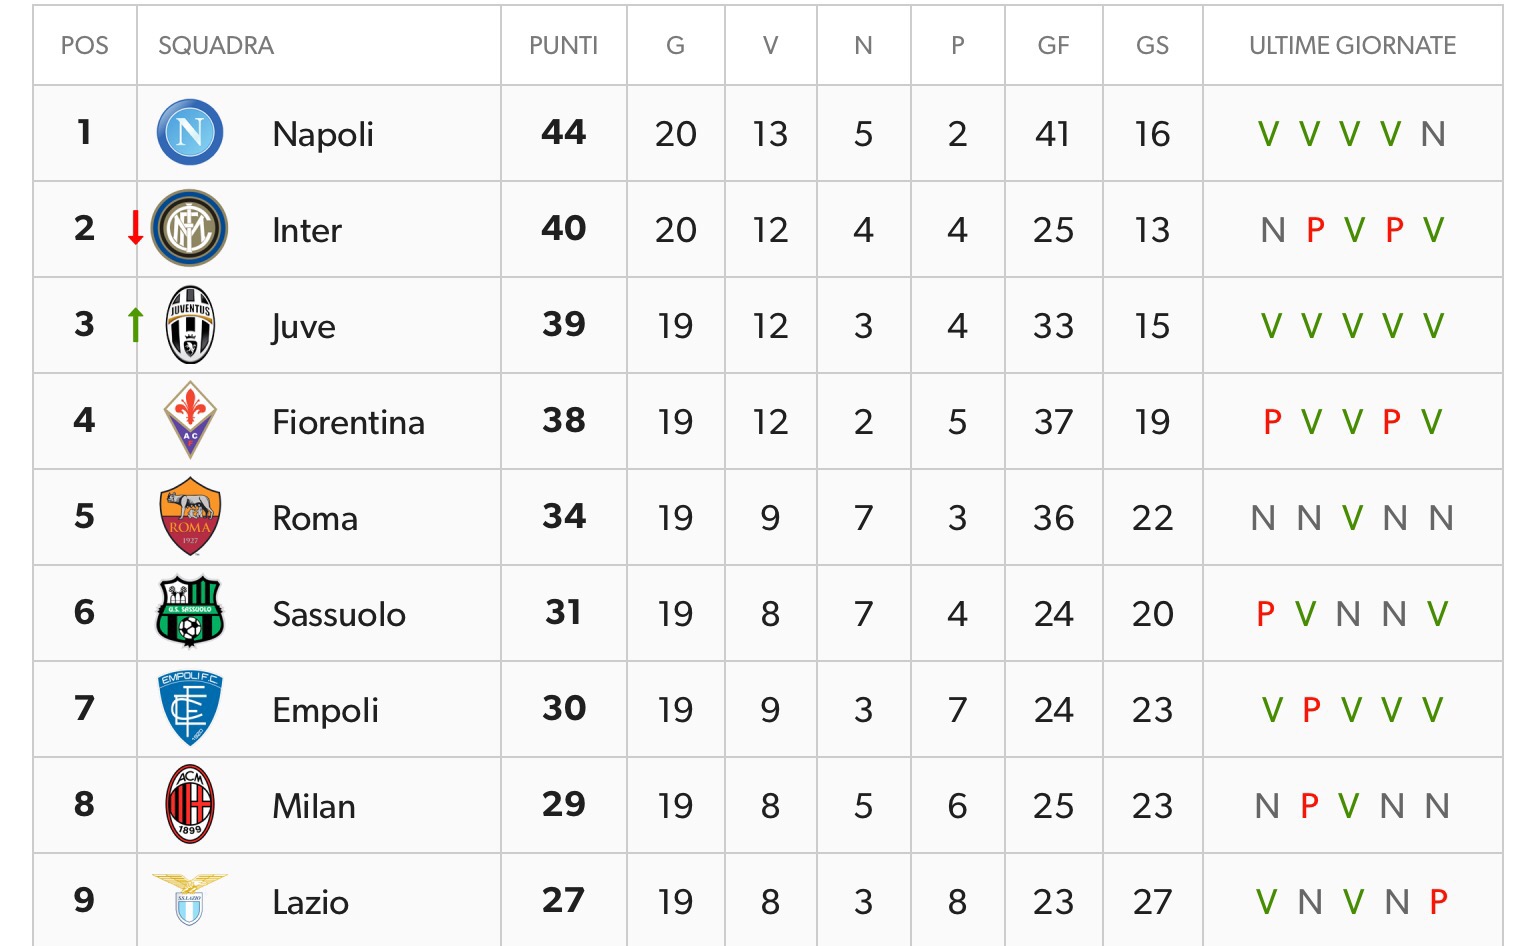Sort by the GF column header
This screenshot has height=946, width=1536.
coord(1053,46)
